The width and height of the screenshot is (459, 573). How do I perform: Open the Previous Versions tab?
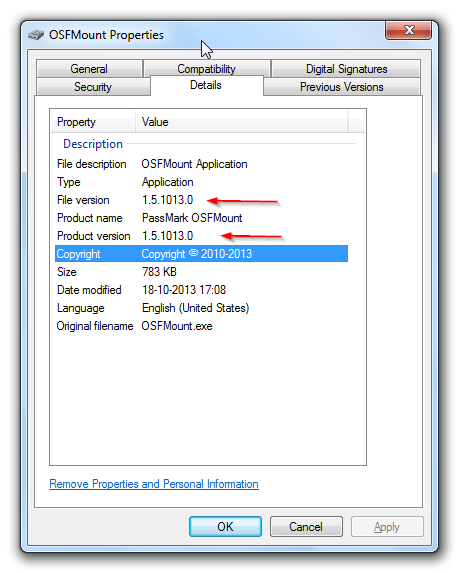tap(341, 87)
